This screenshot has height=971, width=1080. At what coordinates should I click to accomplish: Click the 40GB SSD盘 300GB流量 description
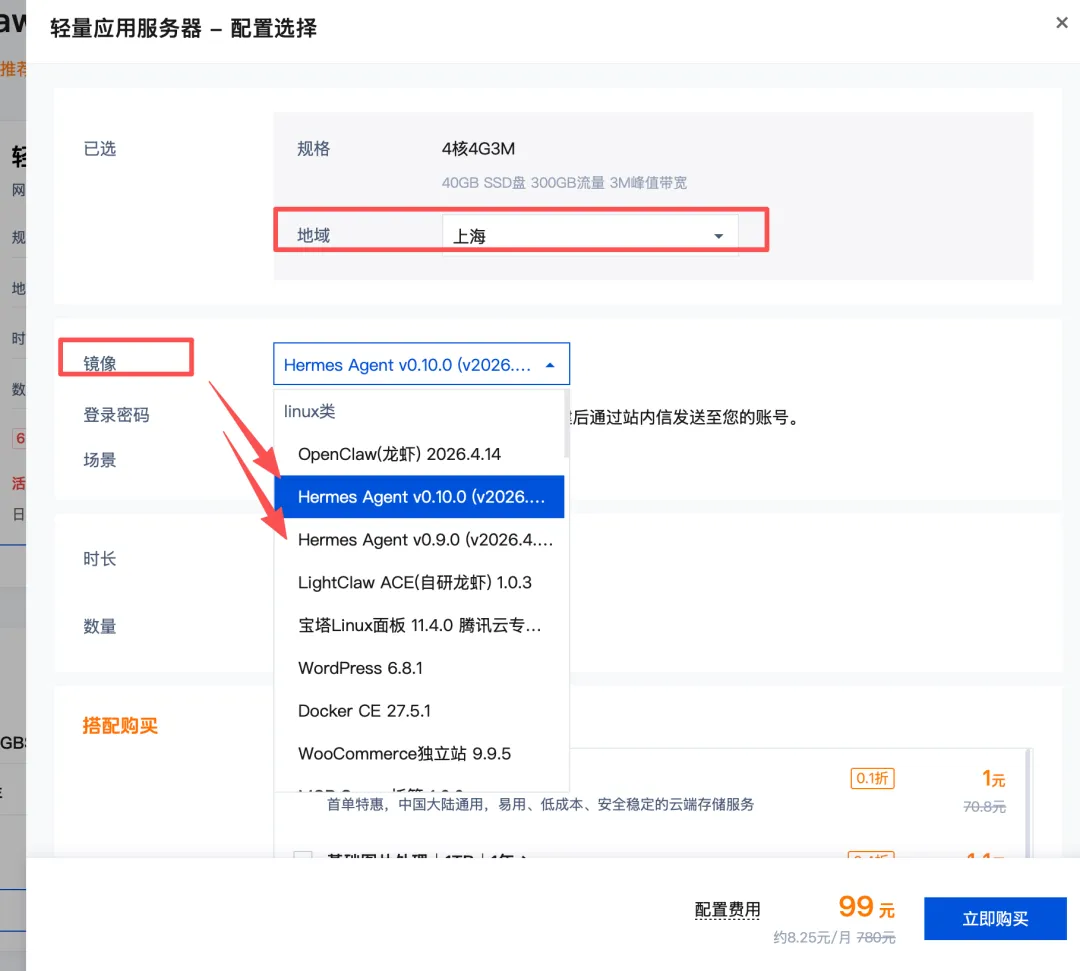[x=564, y=182]
